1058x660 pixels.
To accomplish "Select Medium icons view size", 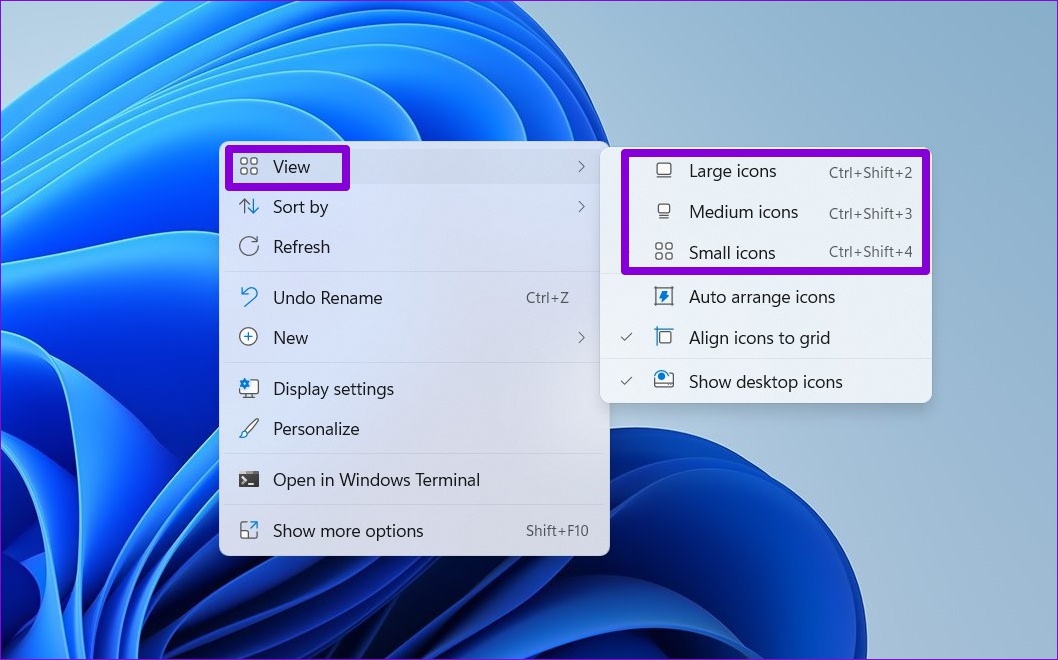I will [x=766, y=212].
